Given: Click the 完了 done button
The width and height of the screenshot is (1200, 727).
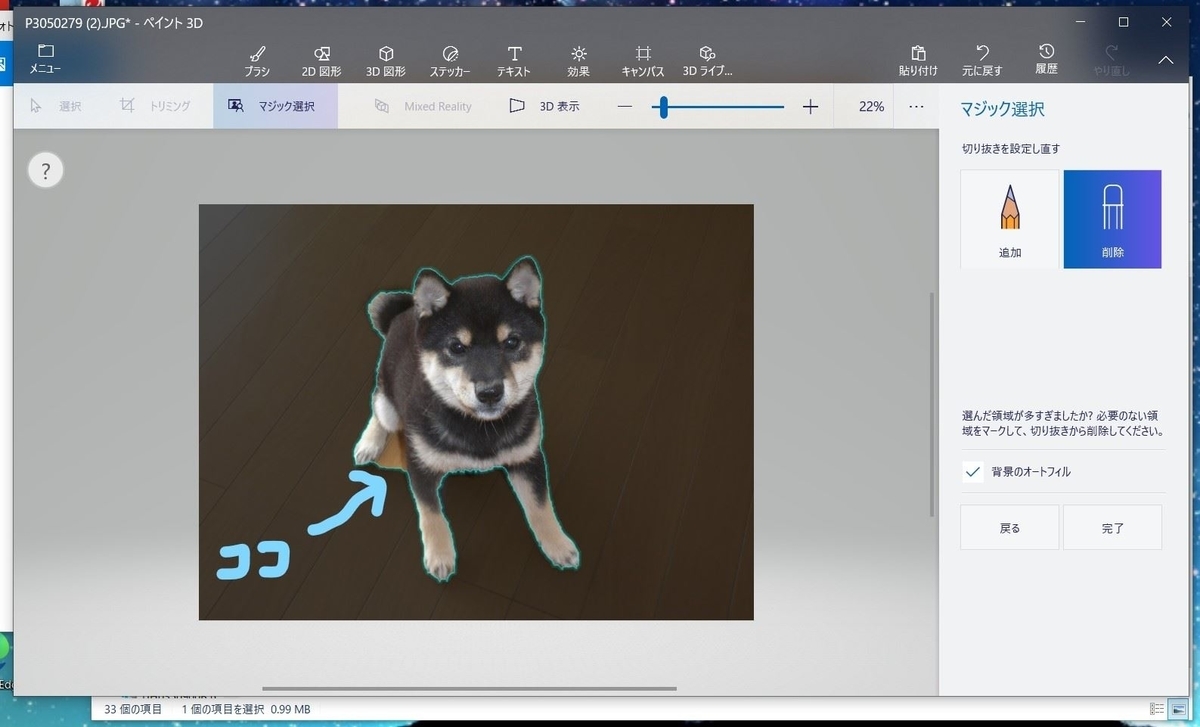Looking at the screenshot, I should coord(1112,527).
